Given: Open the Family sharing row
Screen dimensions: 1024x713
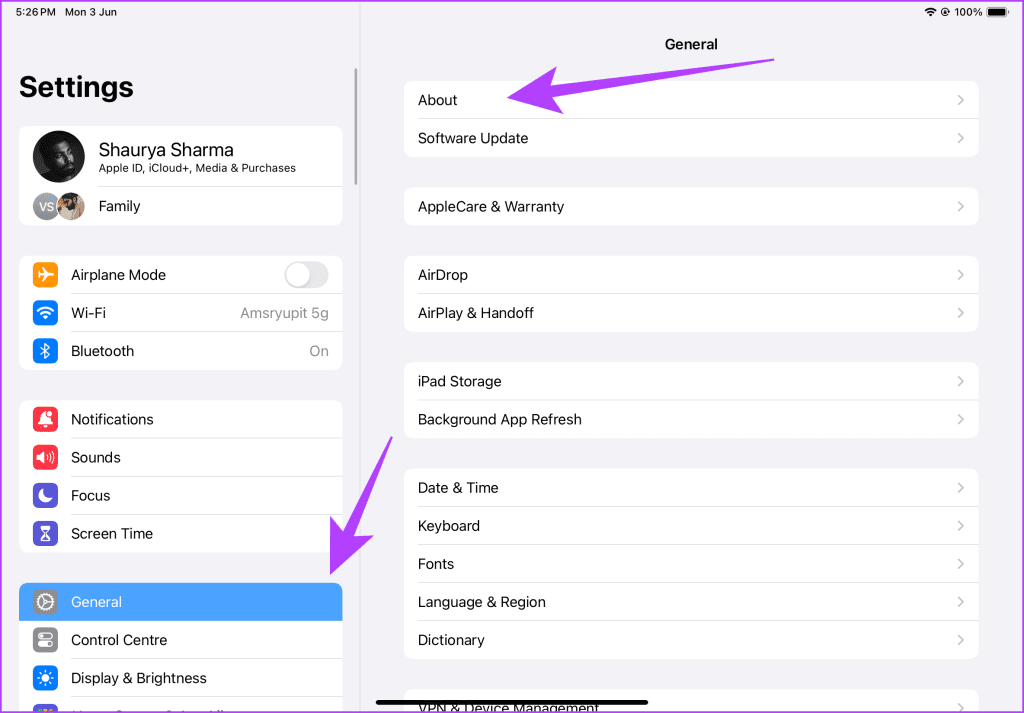Looking at the screenshot, I should click(180, 206).
